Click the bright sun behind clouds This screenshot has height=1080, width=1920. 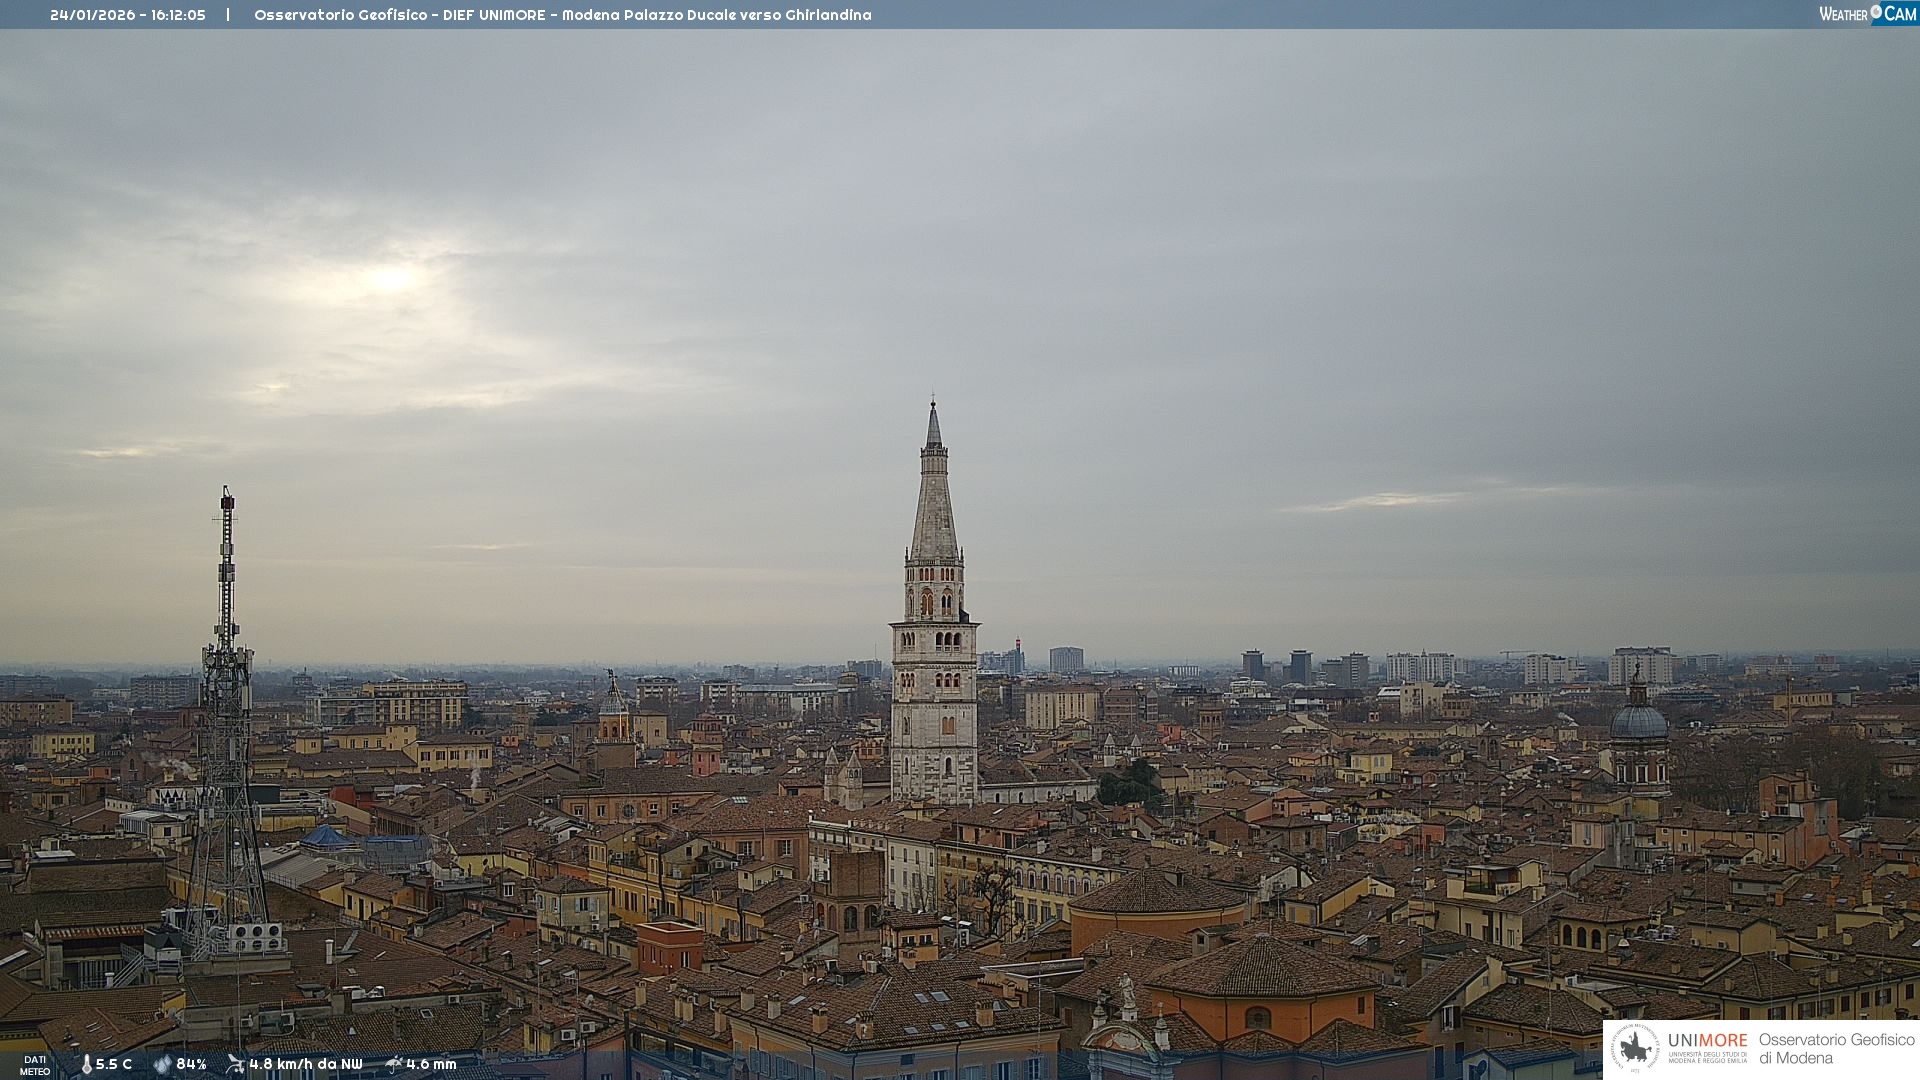click(x=390, y=279)
